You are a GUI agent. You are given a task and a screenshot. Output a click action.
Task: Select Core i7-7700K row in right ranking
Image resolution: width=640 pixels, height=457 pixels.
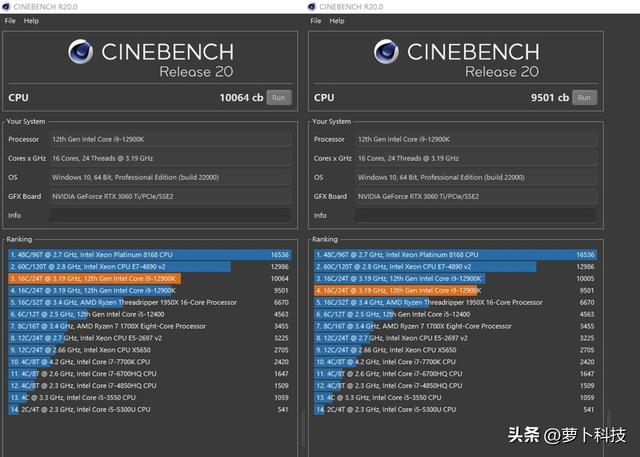[x=455, y=362]
